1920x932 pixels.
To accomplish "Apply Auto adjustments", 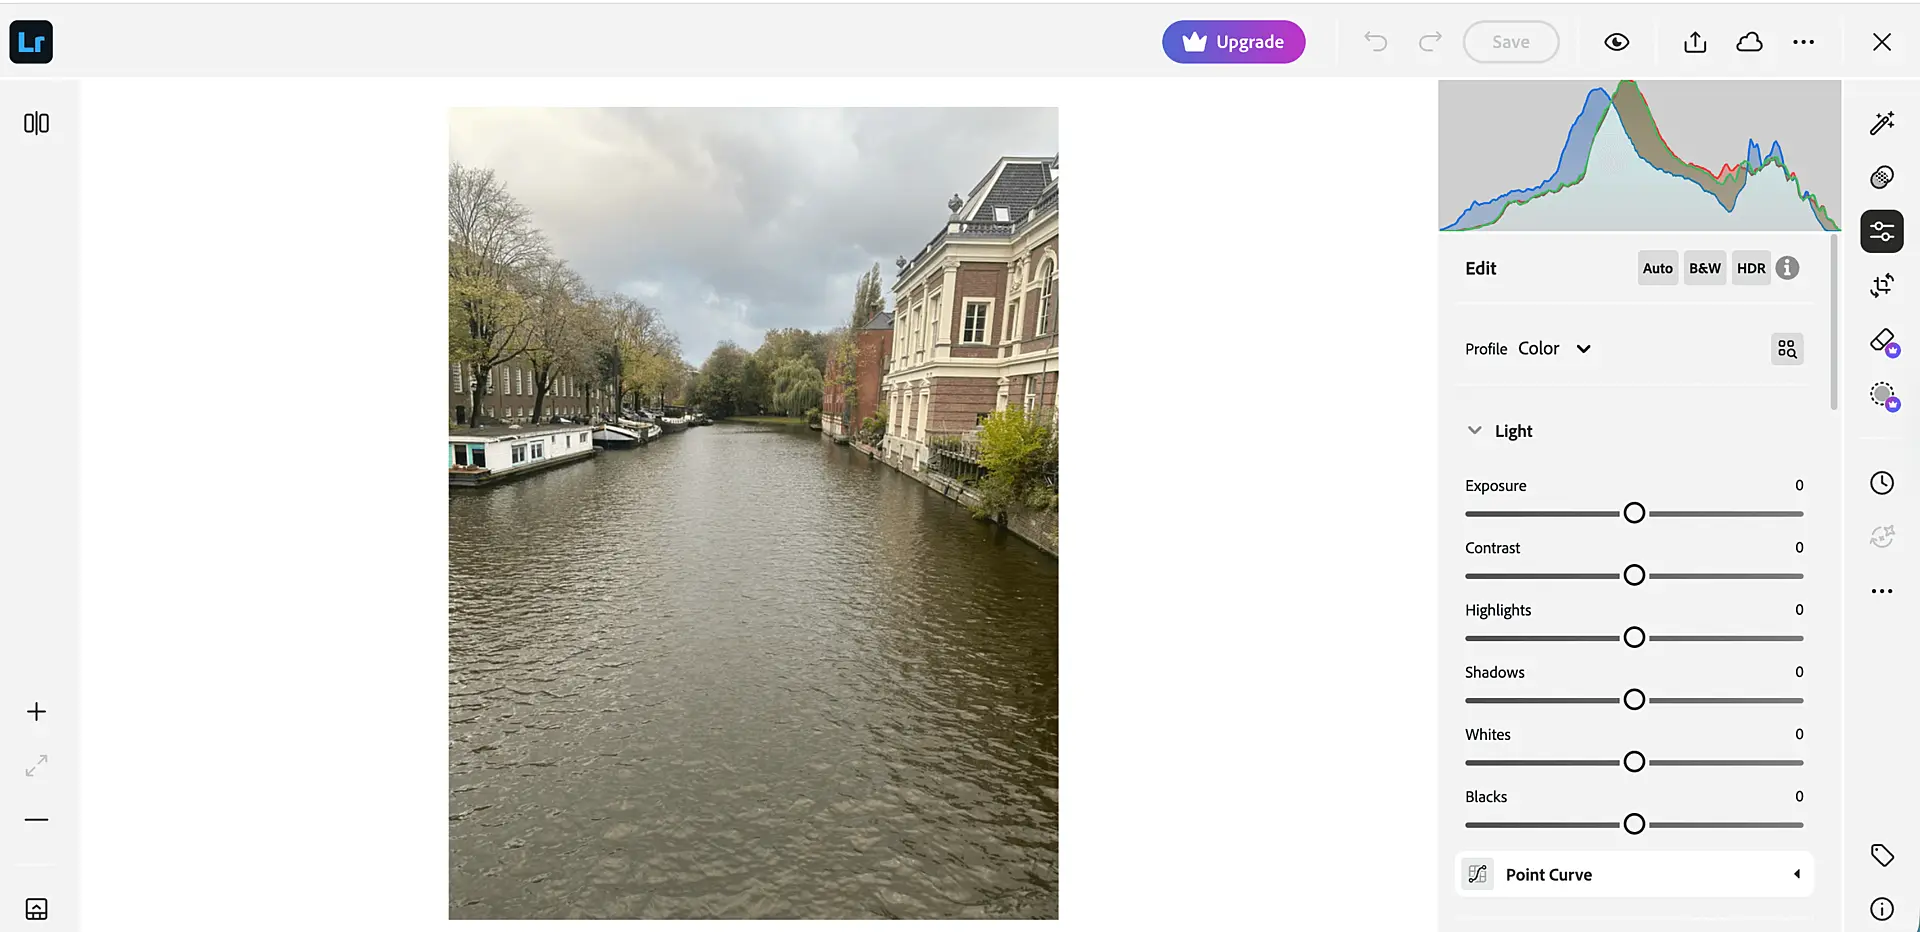I will (1657, 268).
